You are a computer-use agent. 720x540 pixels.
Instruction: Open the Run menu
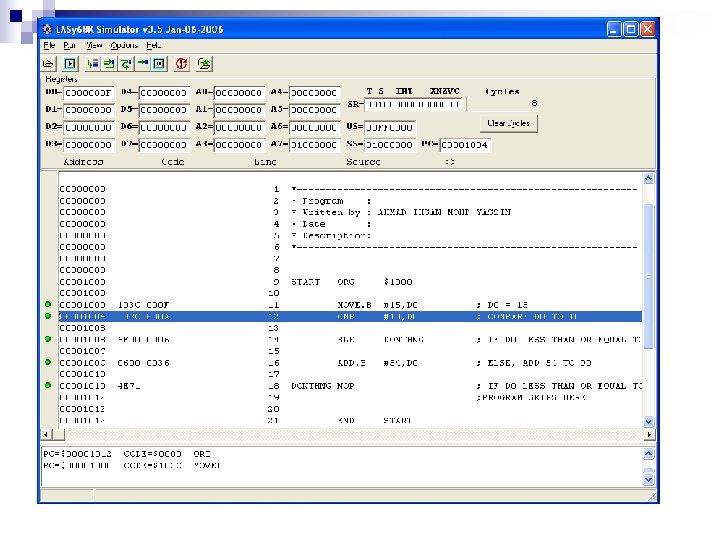69,45
